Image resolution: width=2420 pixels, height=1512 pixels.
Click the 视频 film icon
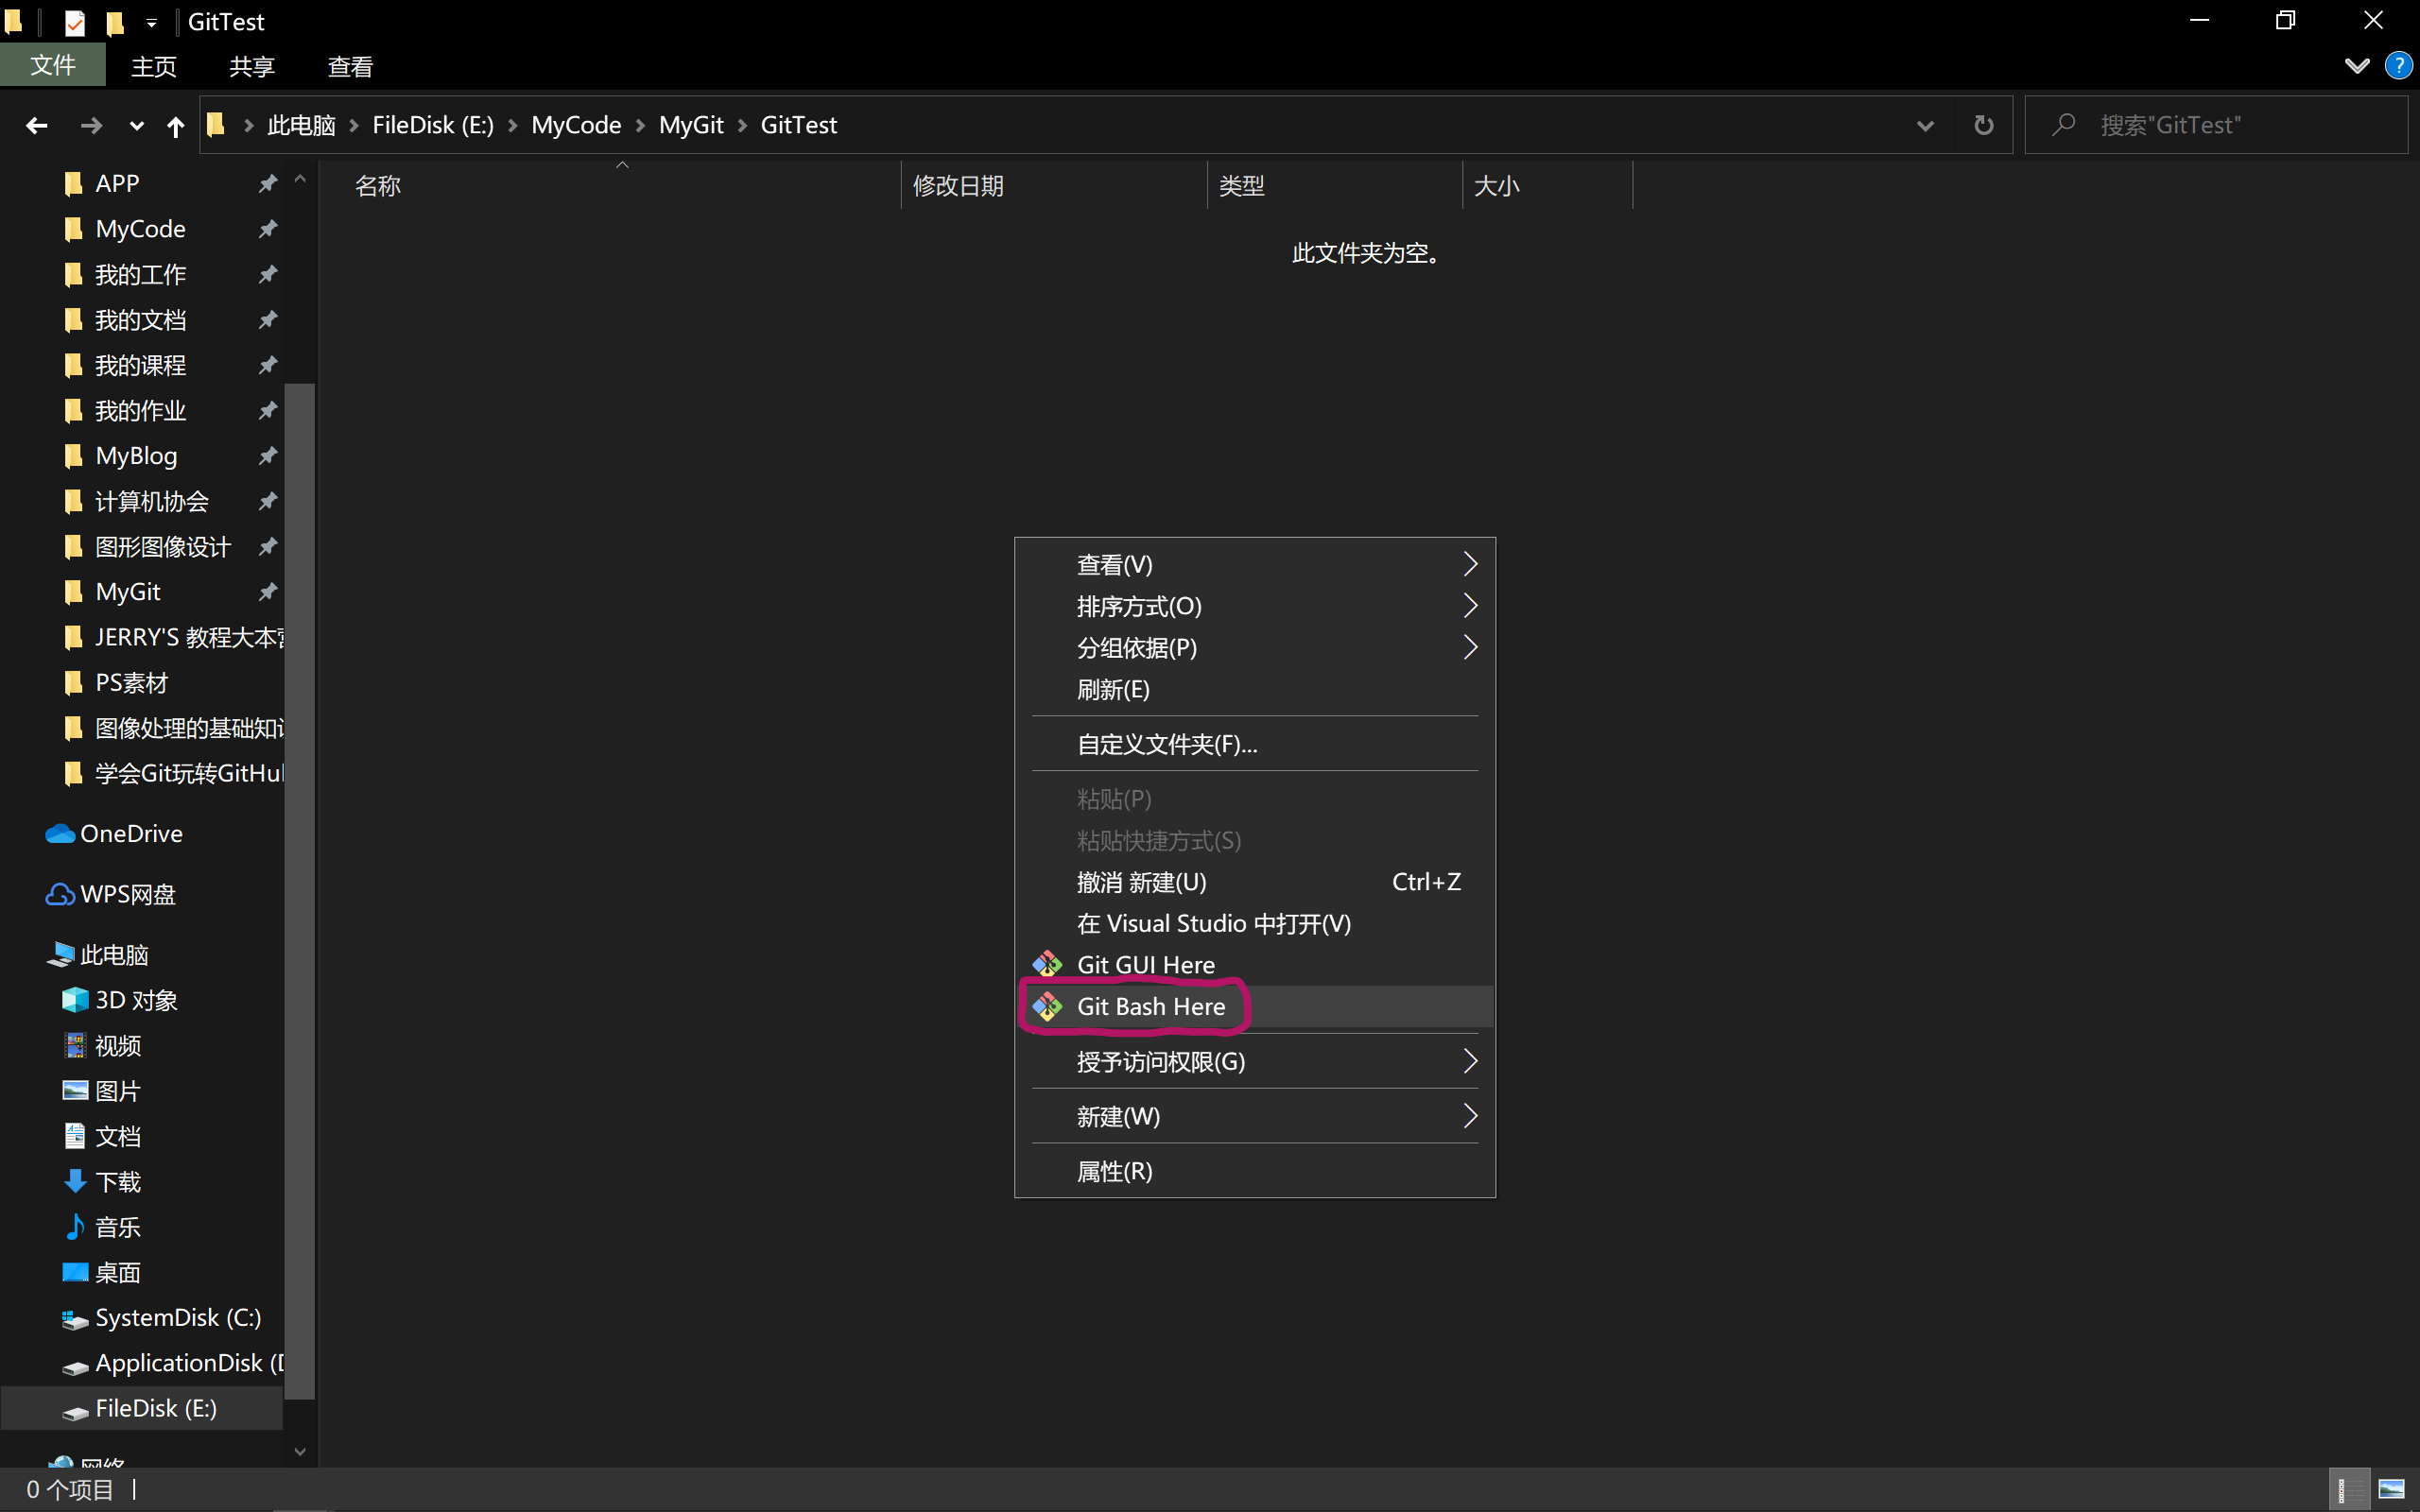pyautogui.click(x=75, y=1045)
